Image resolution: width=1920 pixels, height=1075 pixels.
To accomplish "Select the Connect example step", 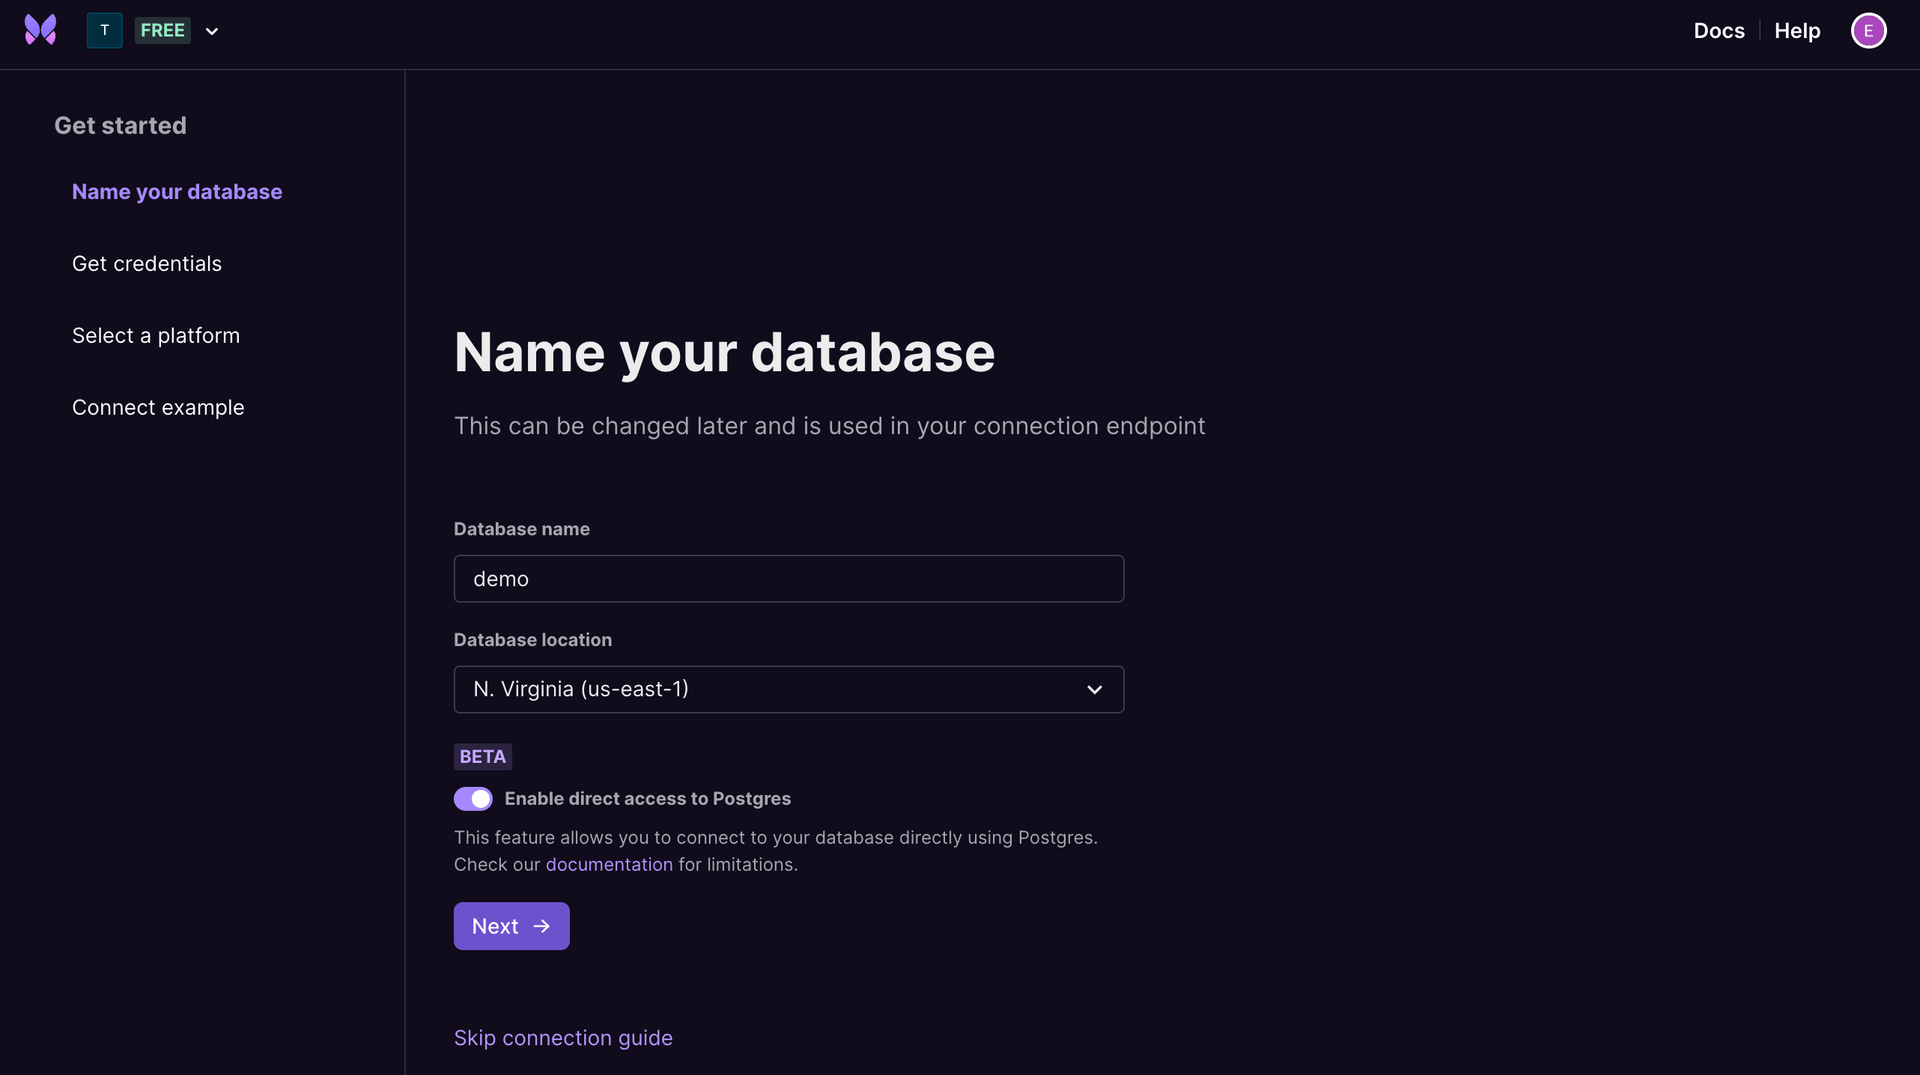I will [x=158, y=407].
